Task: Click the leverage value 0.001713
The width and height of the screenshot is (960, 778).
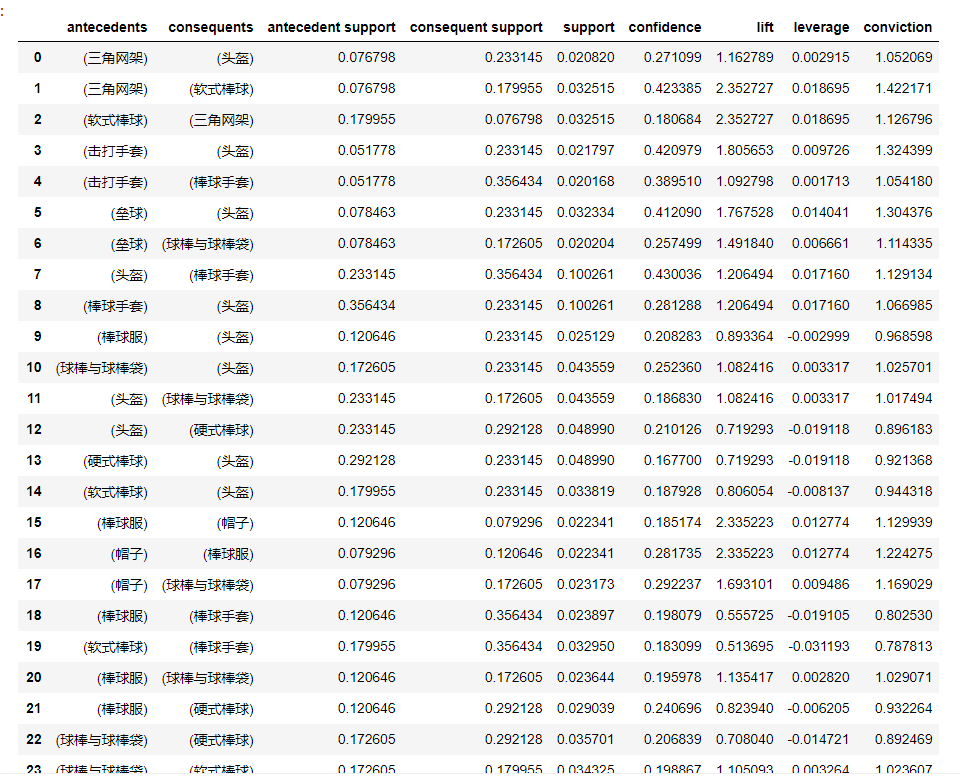Action: 820,181
